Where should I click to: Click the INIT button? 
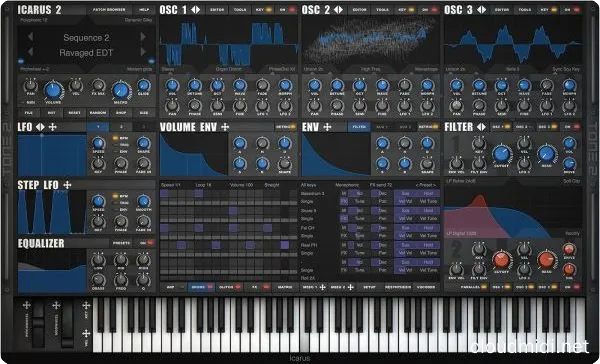point(52,113)
